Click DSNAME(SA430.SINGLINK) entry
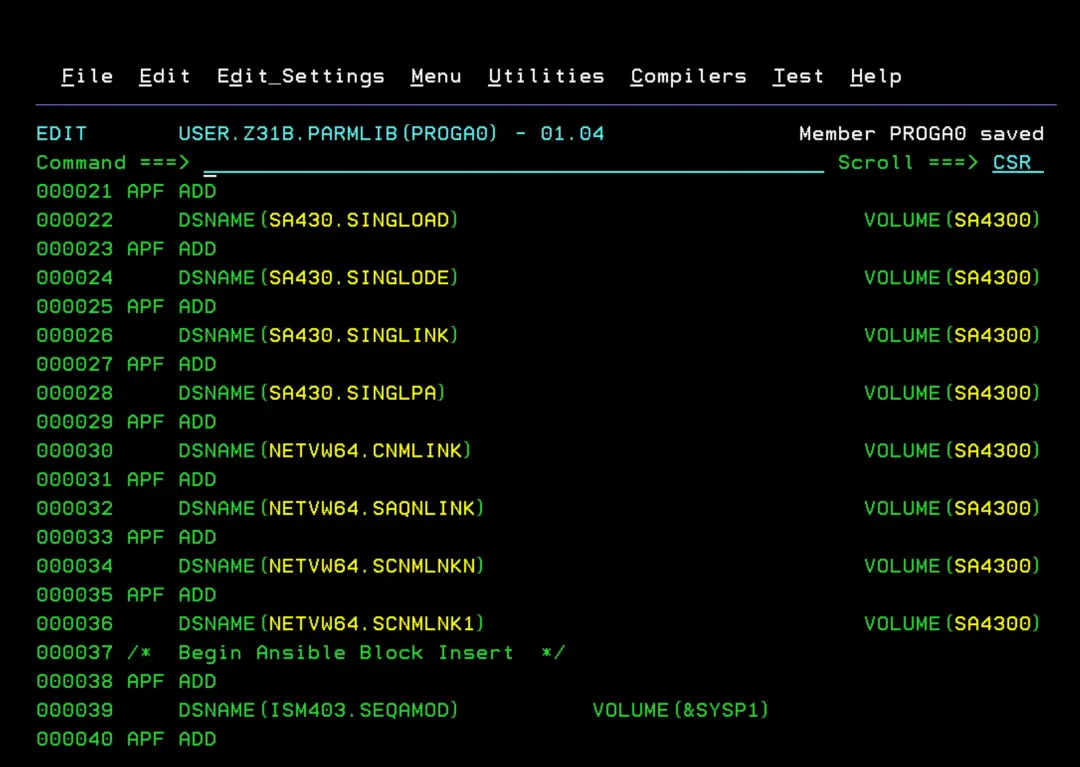Viewport: 1080px width, 767px height. (x=318, y=335)
